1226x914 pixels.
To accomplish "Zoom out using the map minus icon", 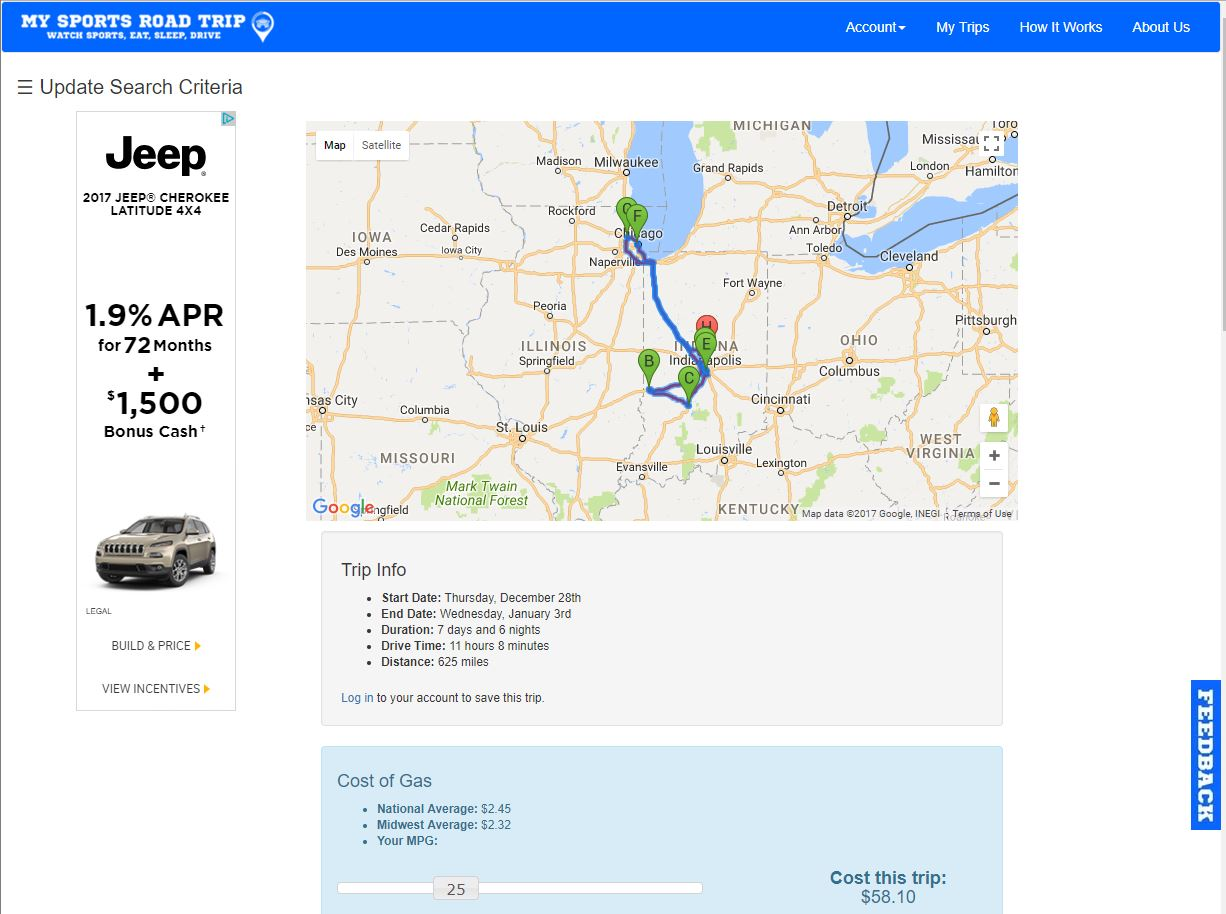I will click(x=994, y=483).
